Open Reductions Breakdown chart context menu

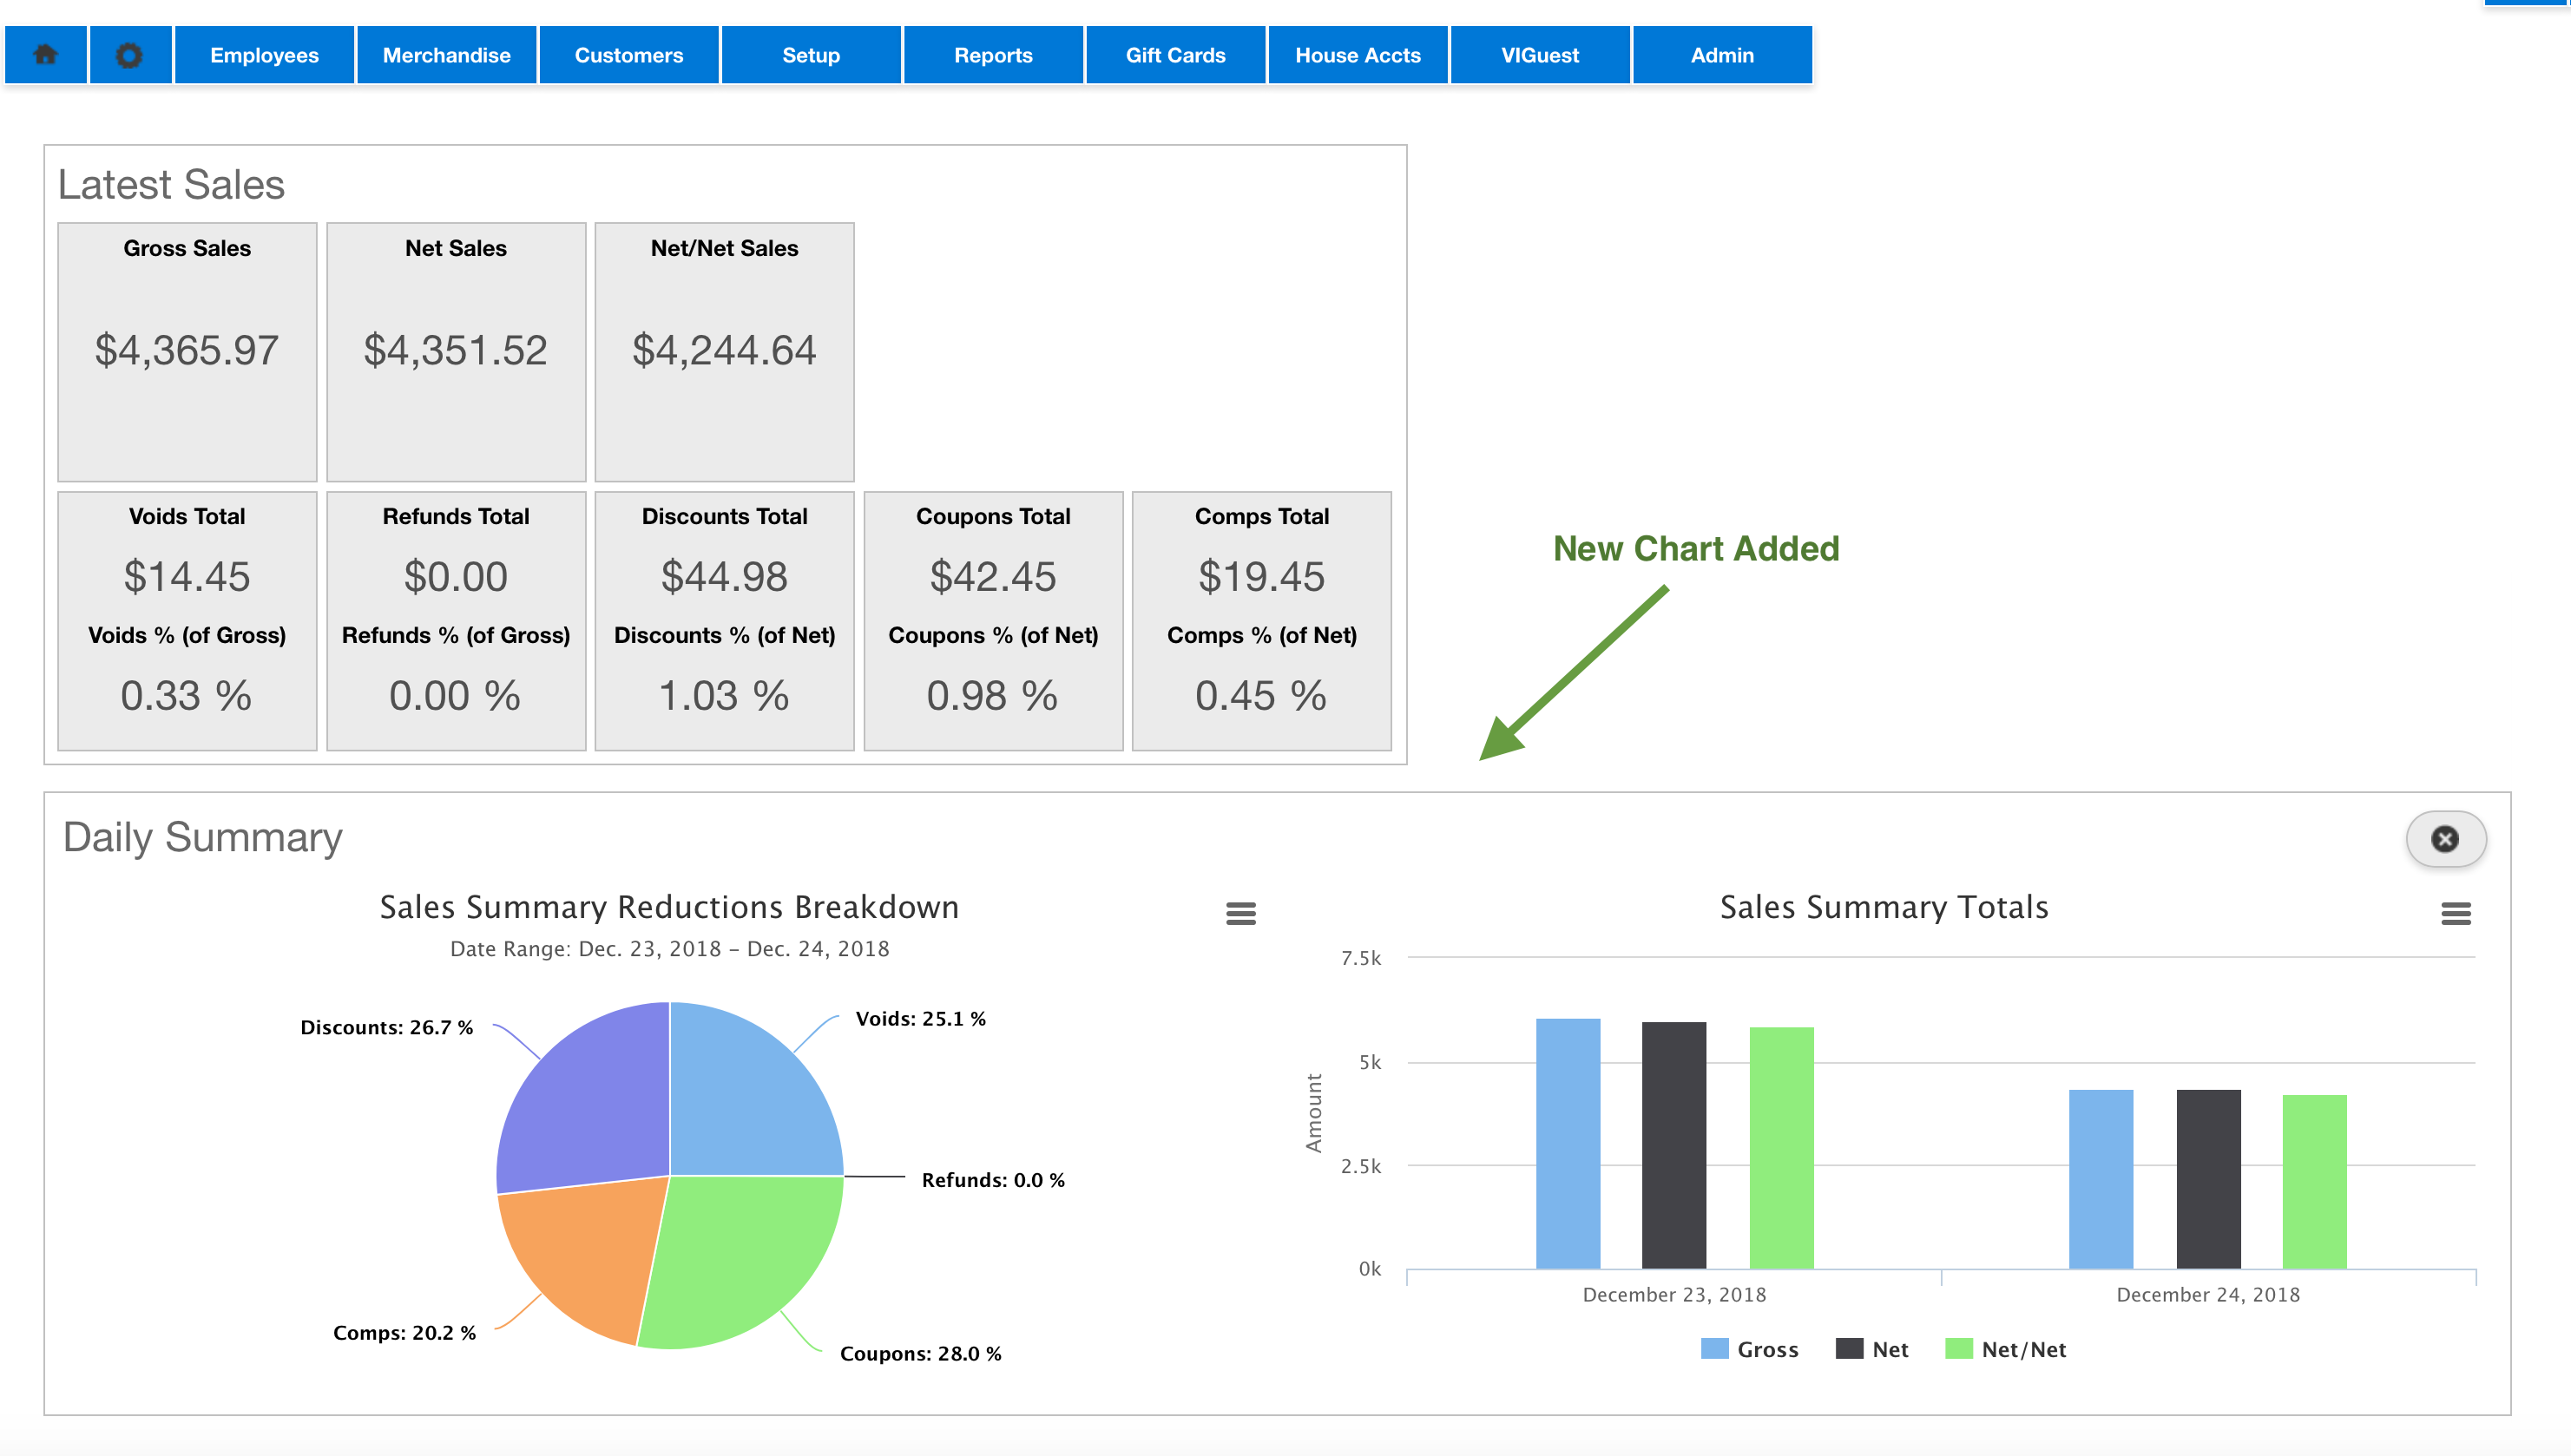1241,913
